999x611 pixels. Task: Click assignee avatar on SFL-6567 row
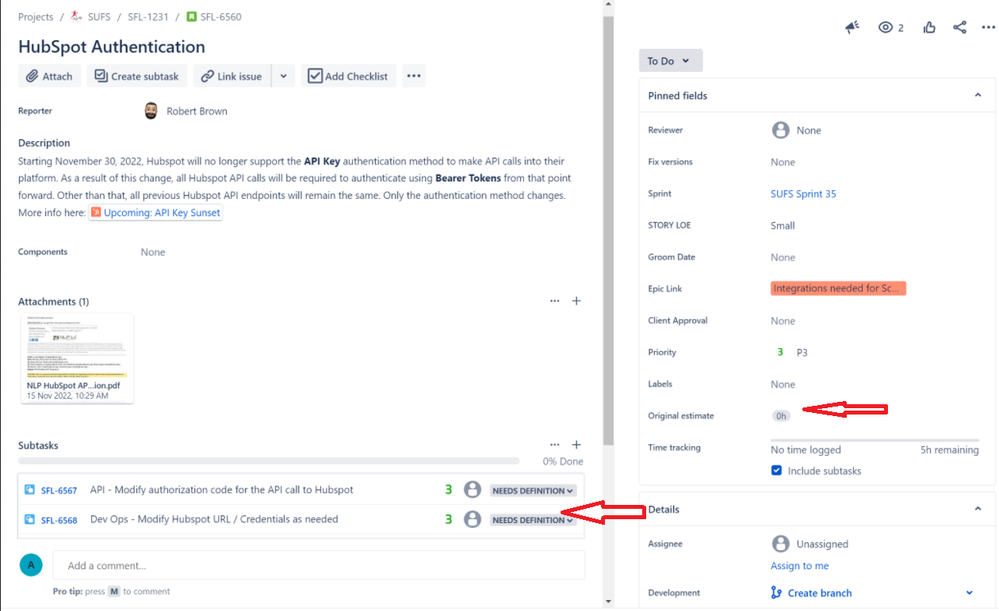point(472,489)
